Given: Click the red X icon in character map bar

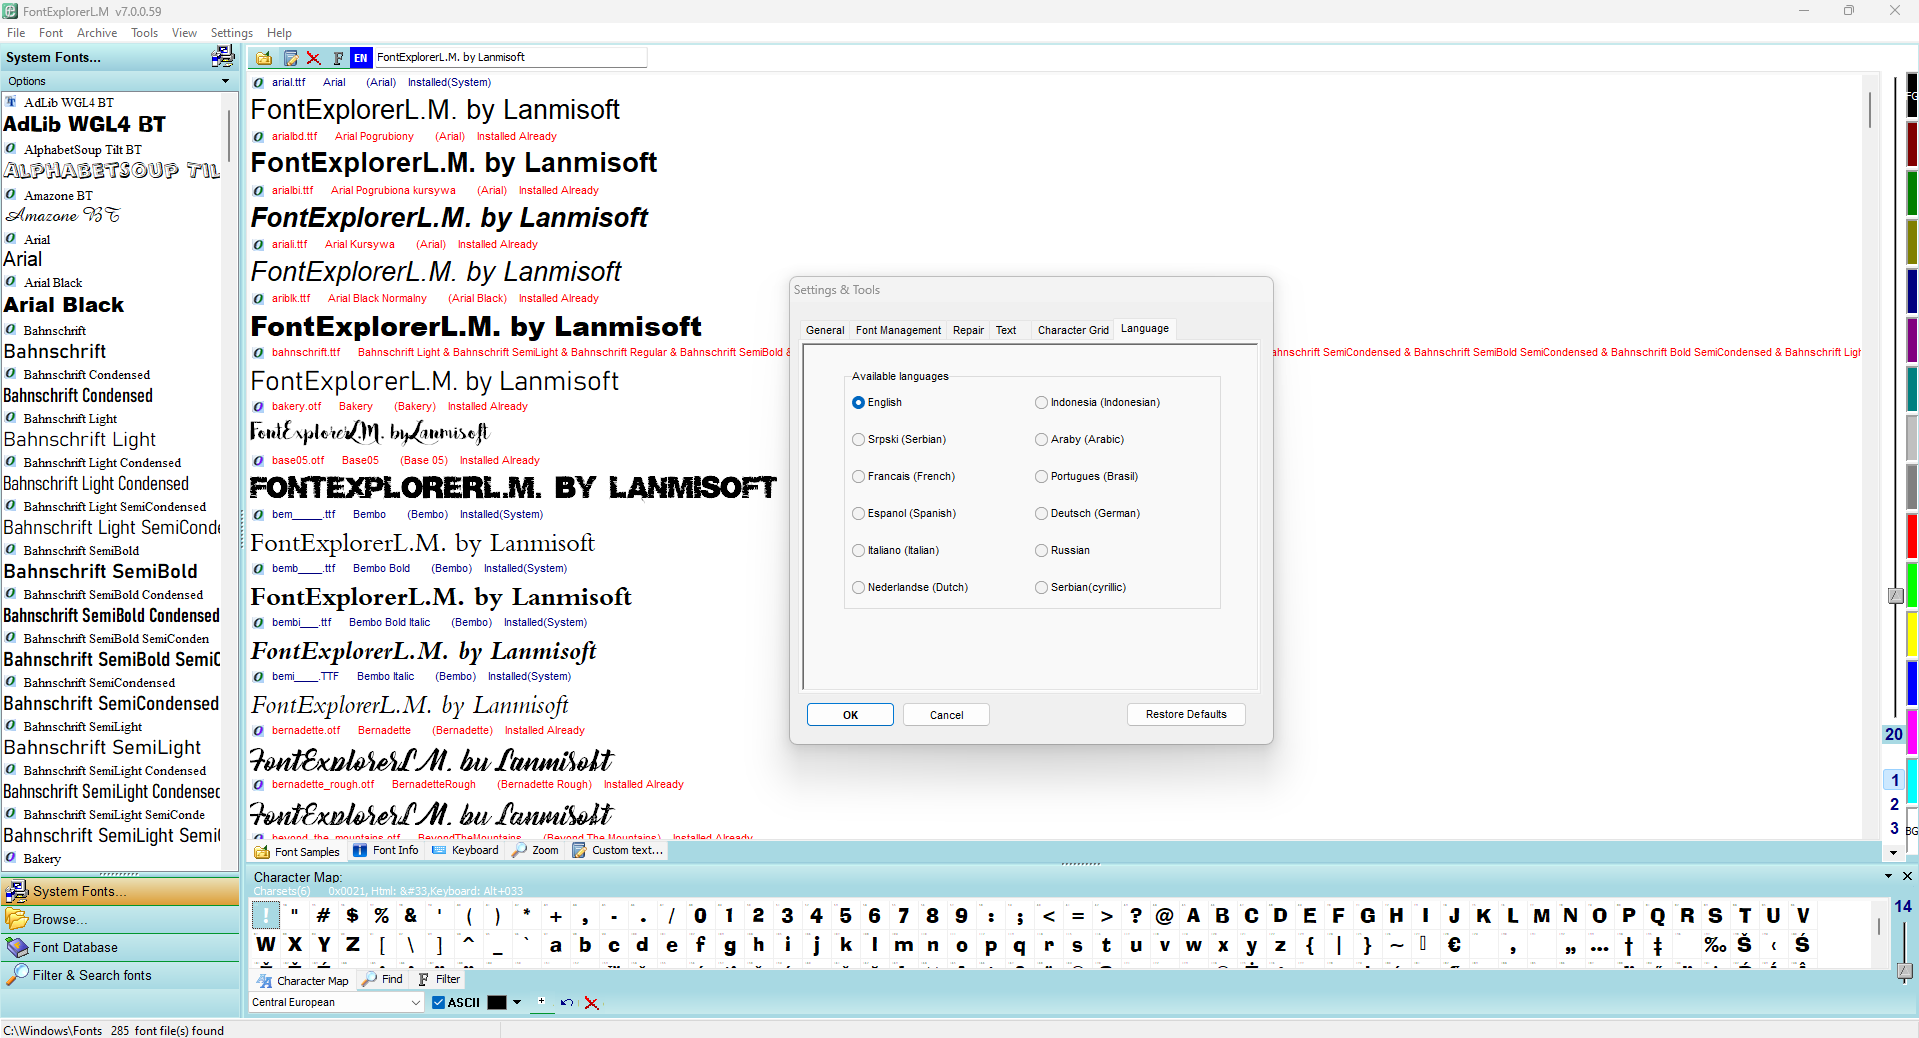Looking at the screenshot, I should (x=592, y=1003).
